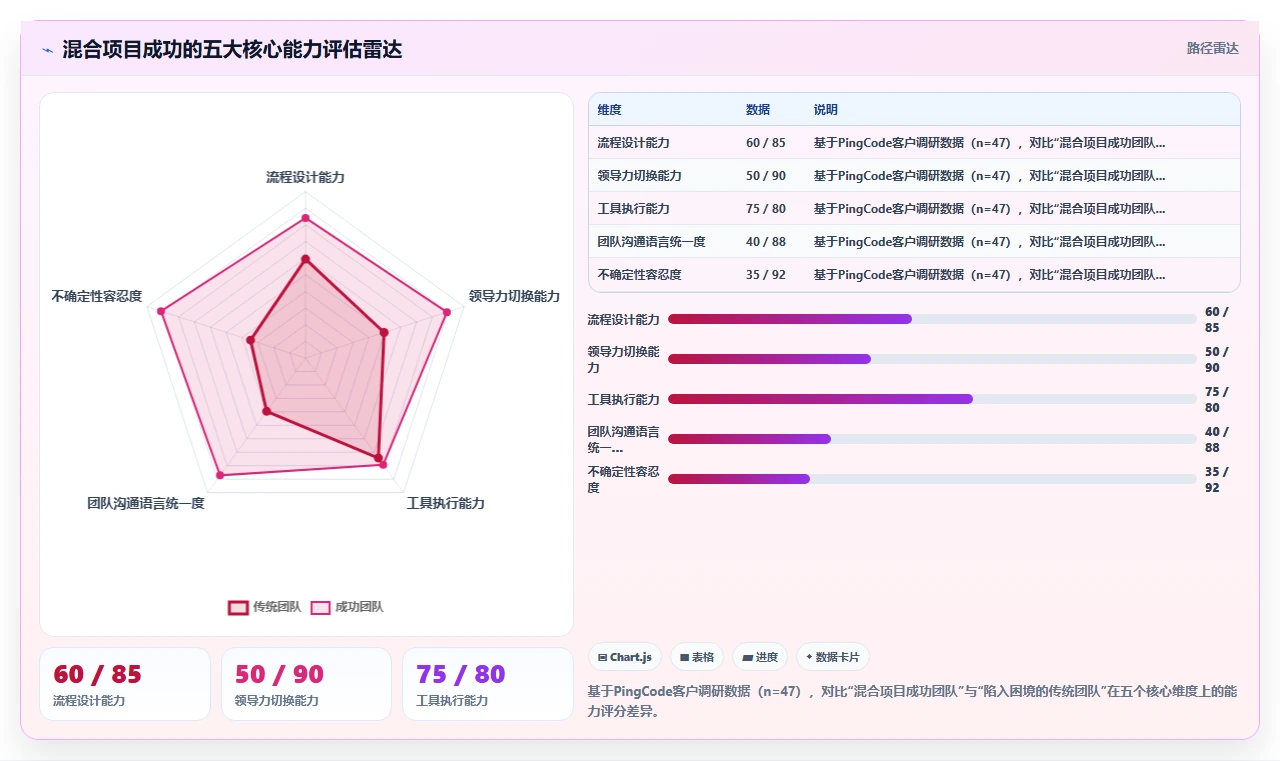Image resolution: width=1280 pixels, height=761 pixels.
Task: Click the 领导力切换能力 table row cell
Action: pyautogui.click(x=640, y=176)
